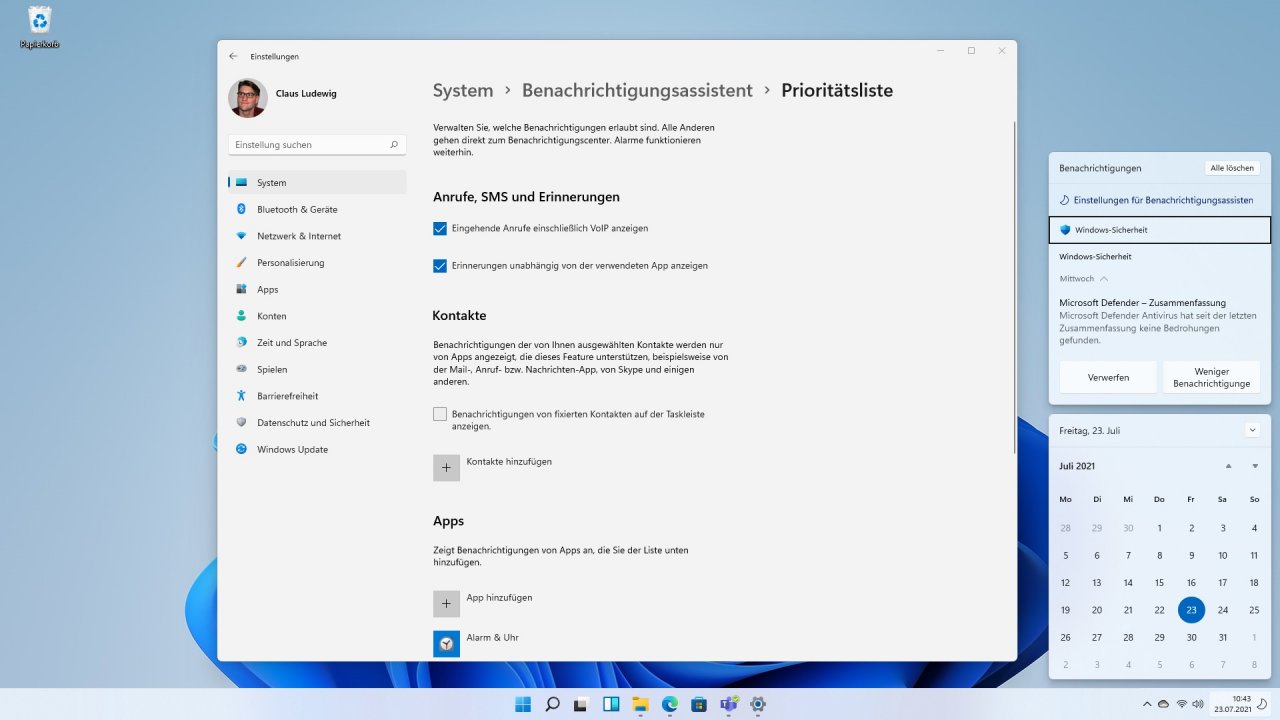The image size is (1280, 720).
Task: Open Netzwerk & Internet settings
Action: 317,236
